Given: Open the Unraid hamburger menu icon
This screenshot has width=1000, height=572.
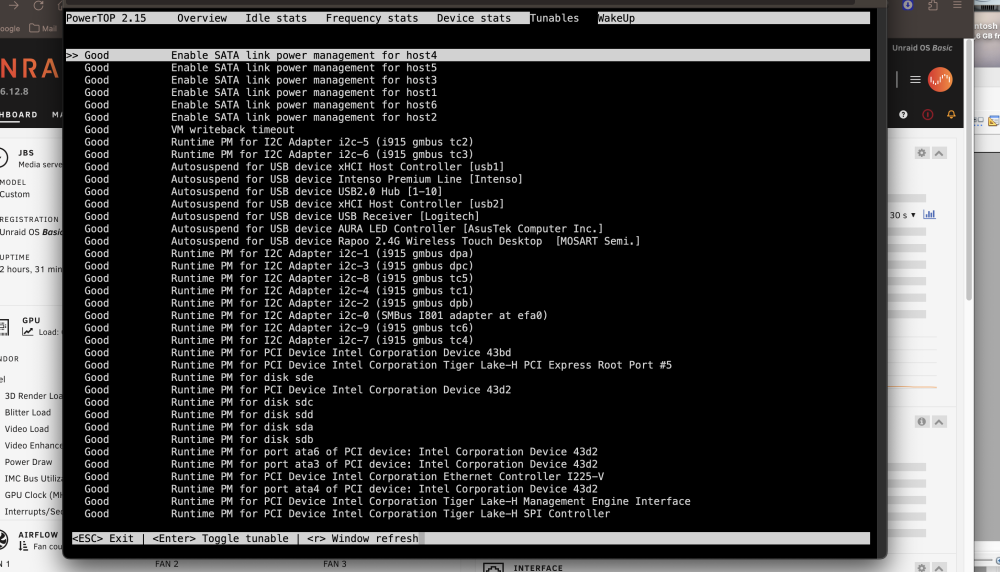Looking at the screenshot, I should [x=915, y=80].
